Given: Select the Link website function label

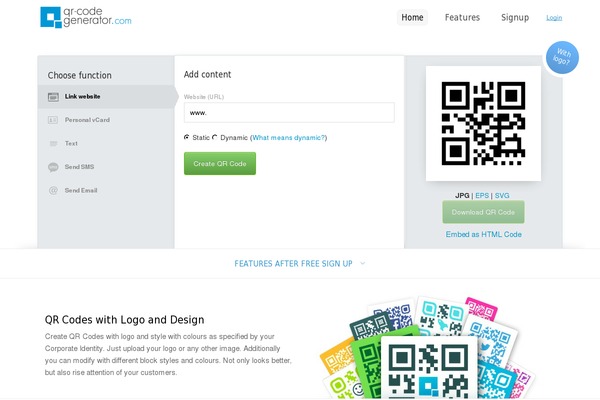Looking at the screenshot, I should (83, 96).
